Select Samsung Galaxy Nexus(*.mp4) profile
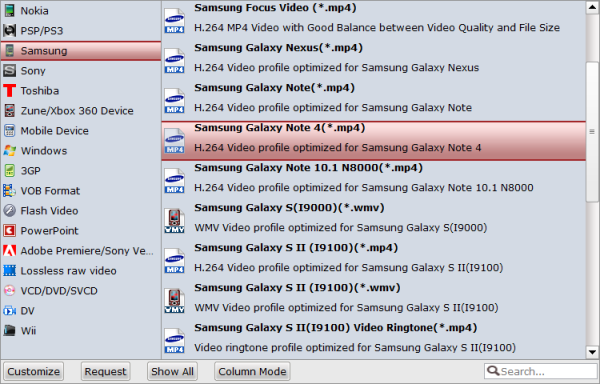 (x=373, y=61)
